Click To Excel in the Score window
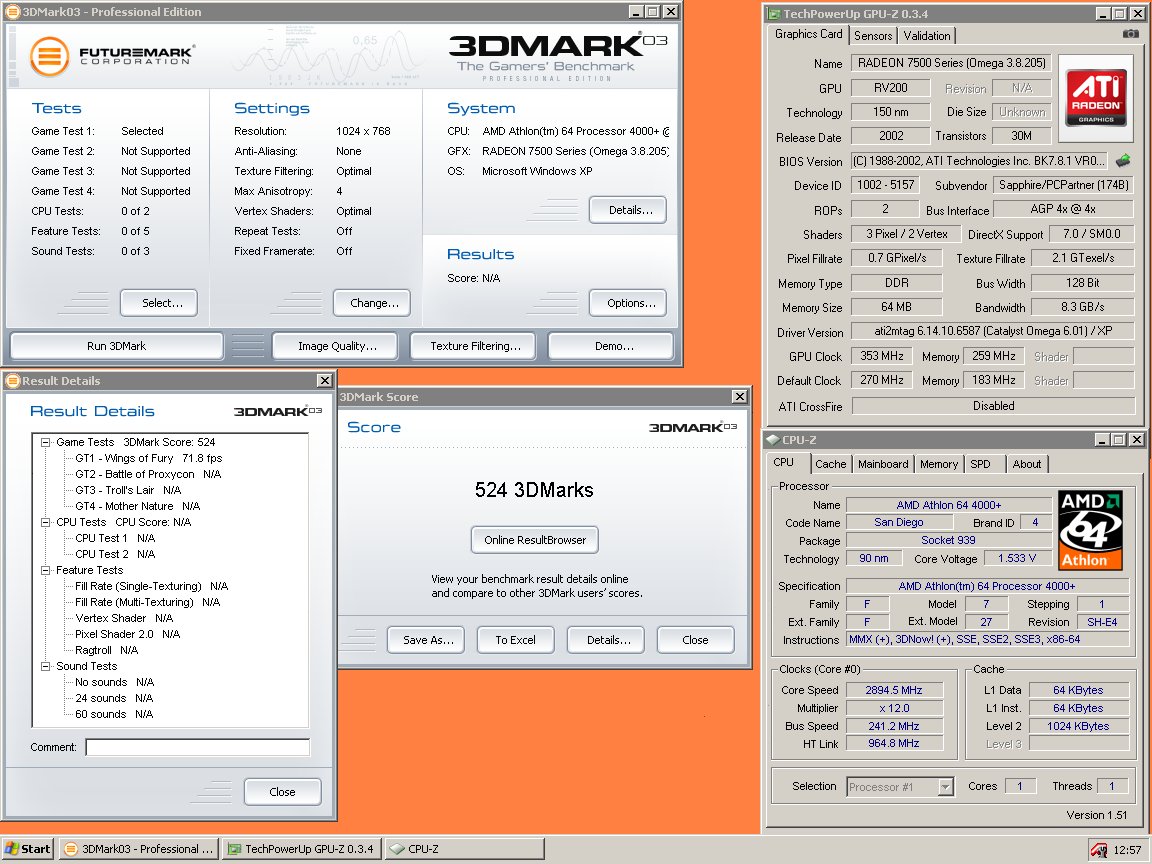Screen dimensions: 1152x864 click(x=515, y=640)
